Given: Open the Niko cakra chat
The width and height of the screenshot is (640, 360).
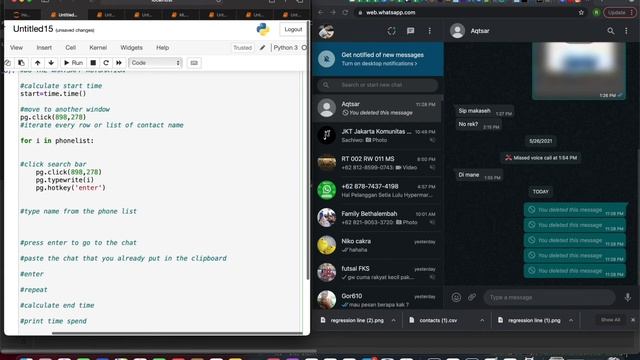Looking at the screenshot, I should point(378,245).
